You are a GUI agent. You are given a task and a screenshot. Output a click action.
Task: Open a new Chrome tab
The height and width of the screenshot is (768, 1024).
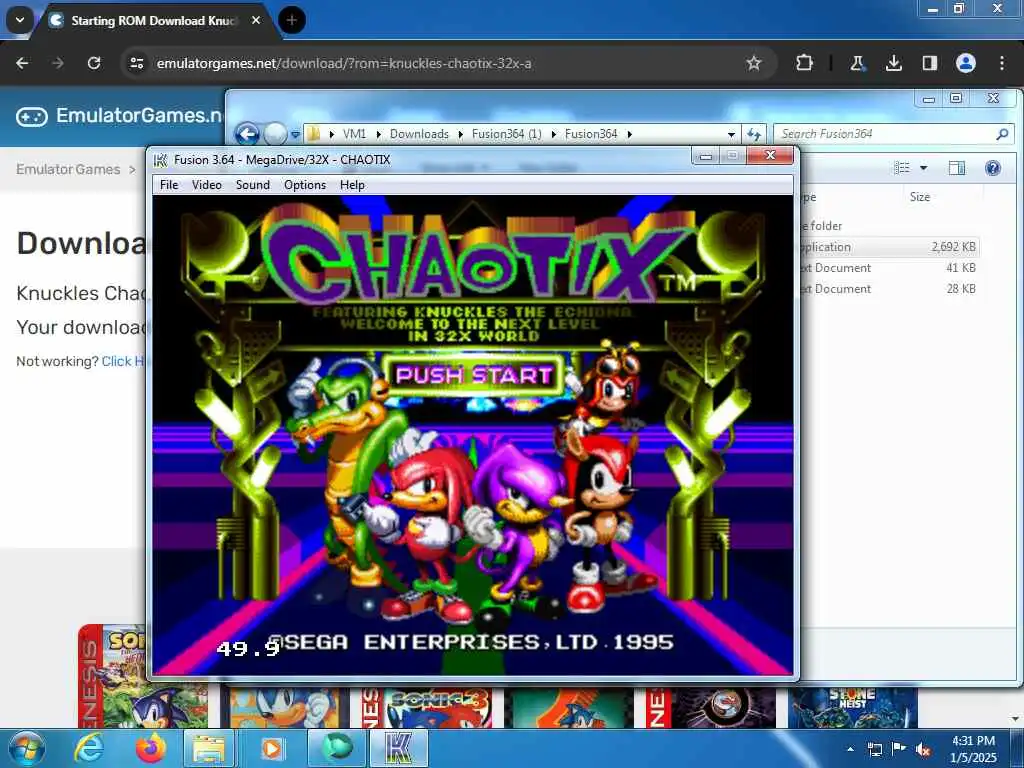pos(291,20)
